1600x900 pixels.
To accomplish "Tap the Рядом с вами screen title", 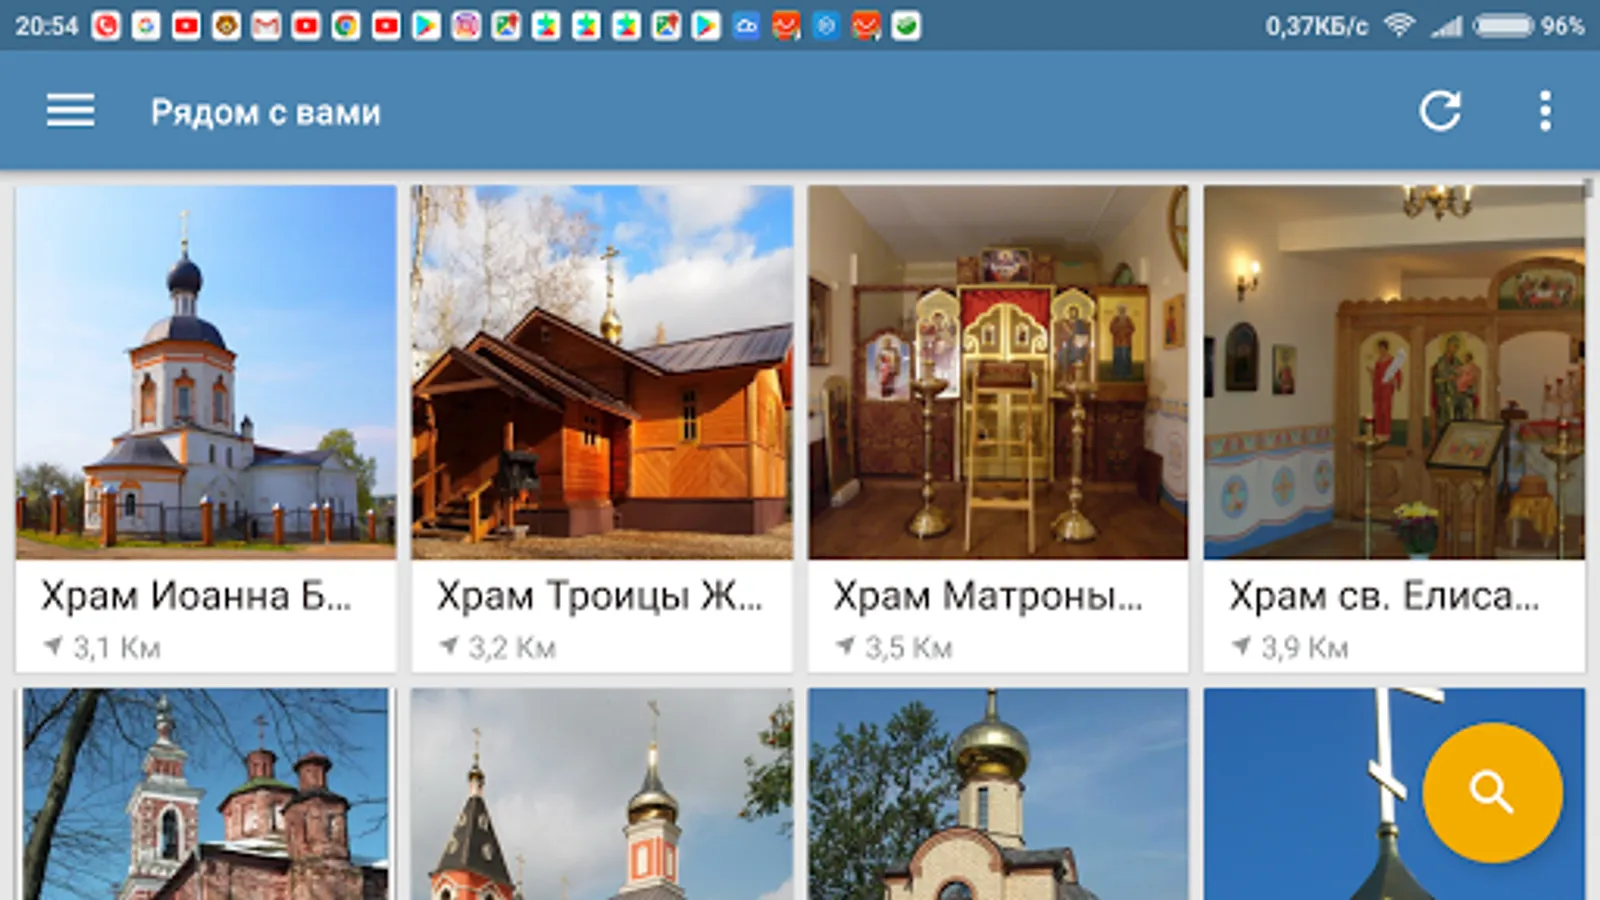I will click(x=266, y=112).
